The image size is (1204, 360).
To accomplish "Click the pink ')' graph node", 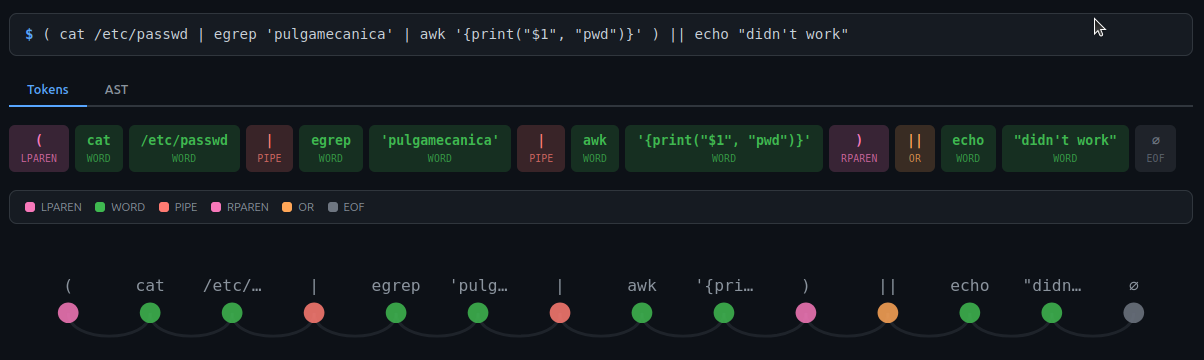I will point(806,313).
